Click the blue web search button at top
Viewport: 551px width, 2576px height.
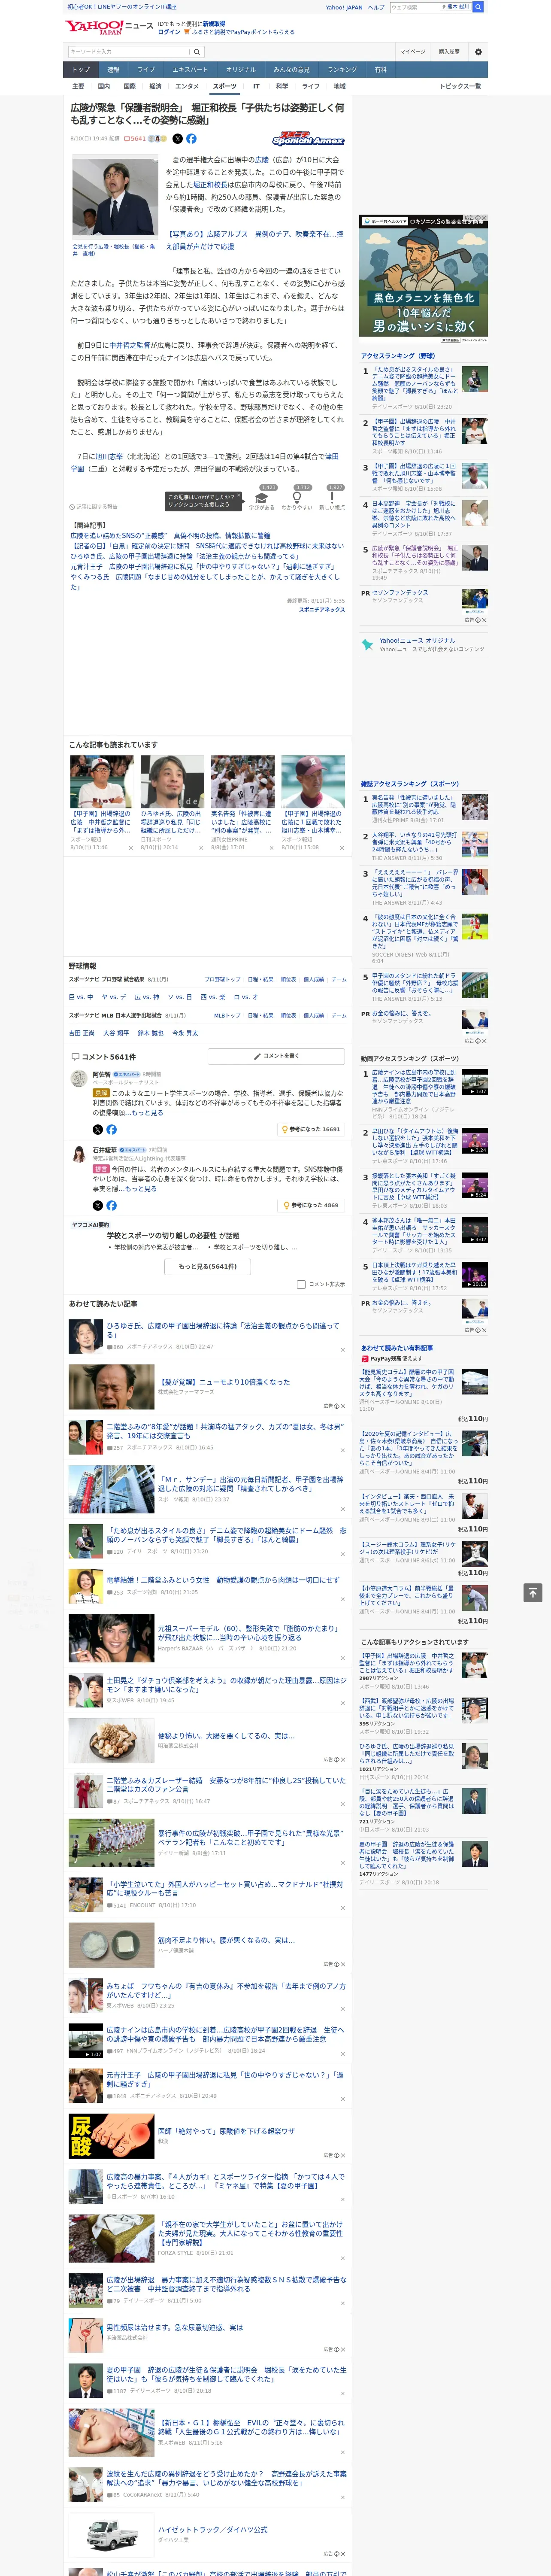(x=478, y=7)
